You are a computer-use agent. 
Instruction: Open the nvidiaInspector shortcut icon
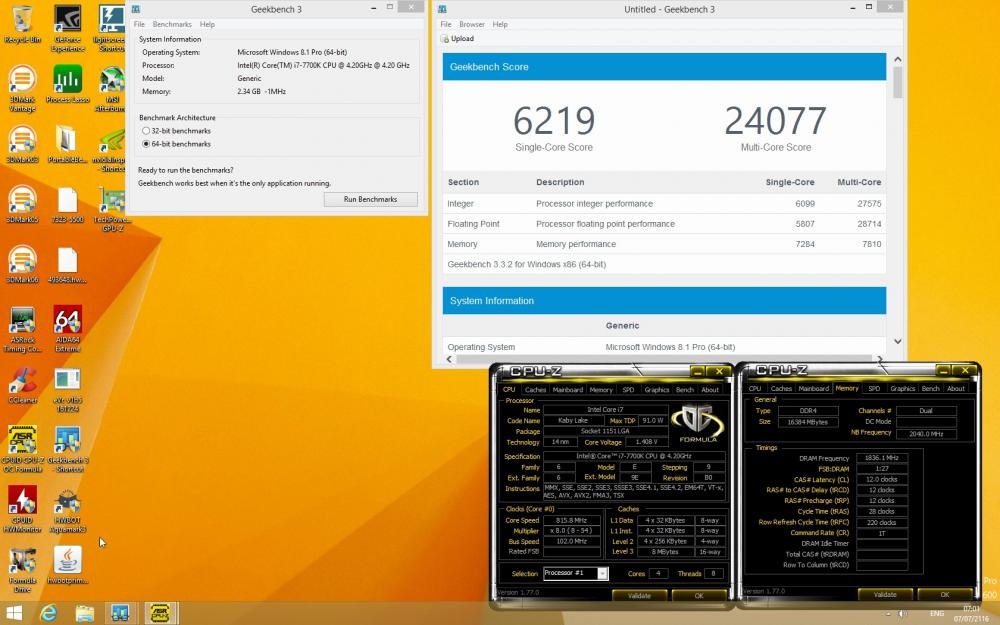(x=112, y=148)
